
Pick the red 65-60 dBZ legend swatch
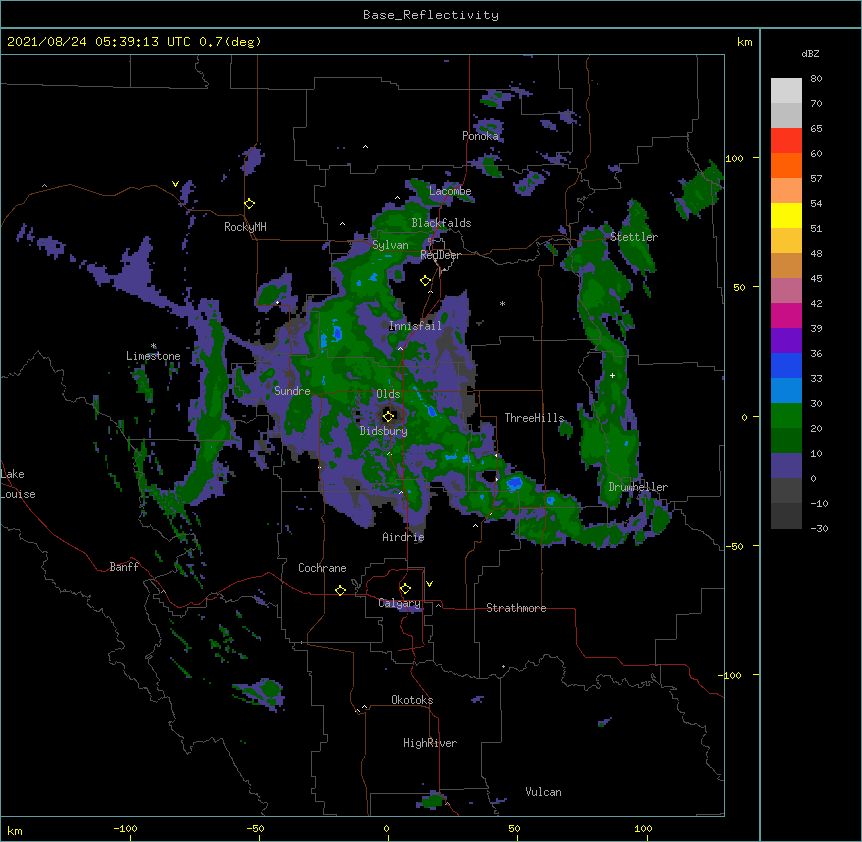[x=786, y=141]
